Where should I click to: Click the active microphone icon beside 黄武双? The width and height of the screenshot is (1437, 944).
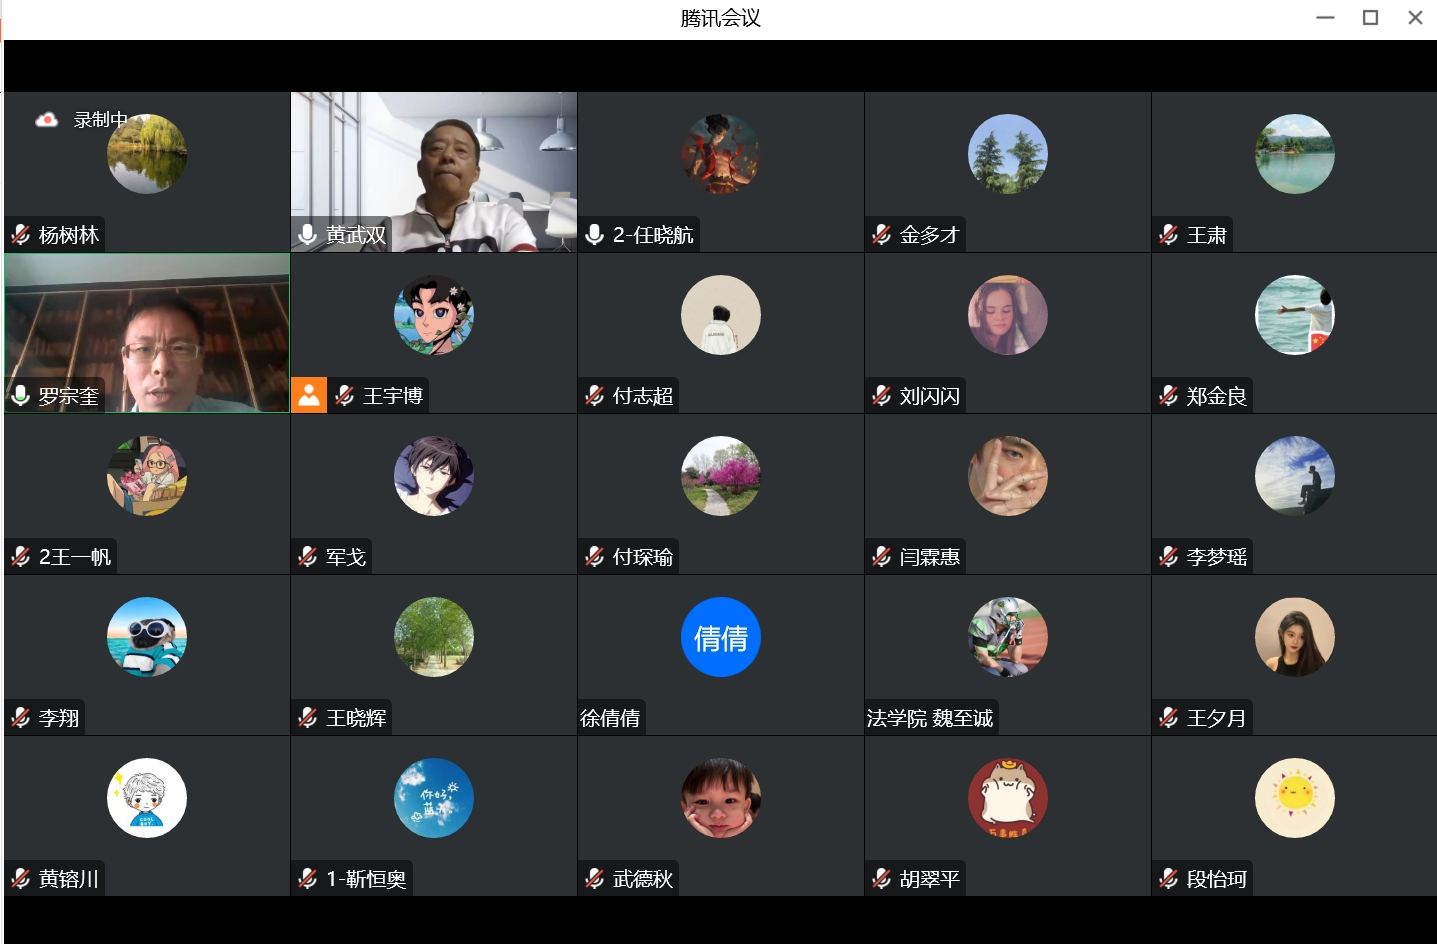coord(308,235)
